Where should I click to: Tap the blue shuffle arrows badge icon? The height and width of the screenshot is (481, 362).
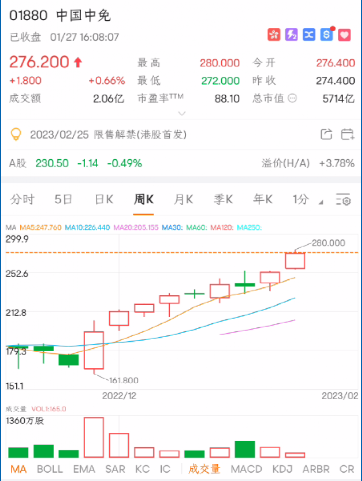tap(309, 34)
